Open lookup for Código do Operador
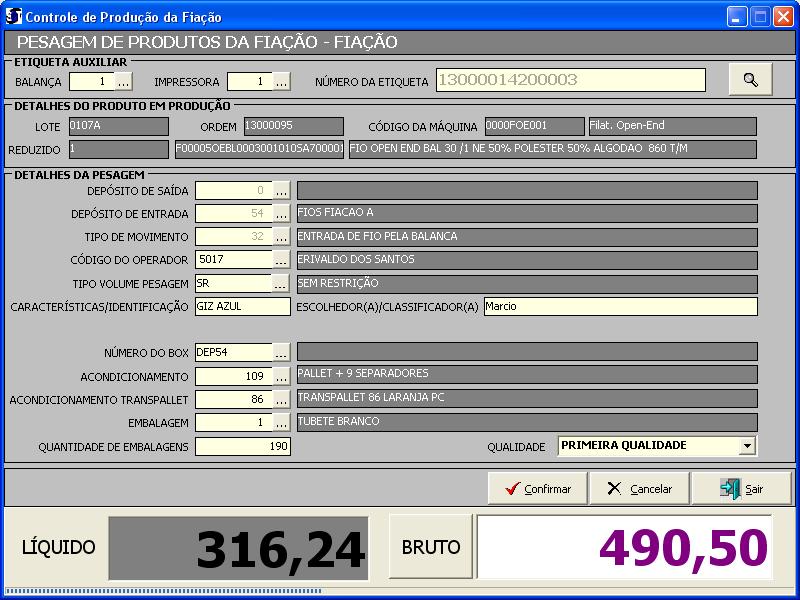The image size is (800, 600). [x=282, y=260]
